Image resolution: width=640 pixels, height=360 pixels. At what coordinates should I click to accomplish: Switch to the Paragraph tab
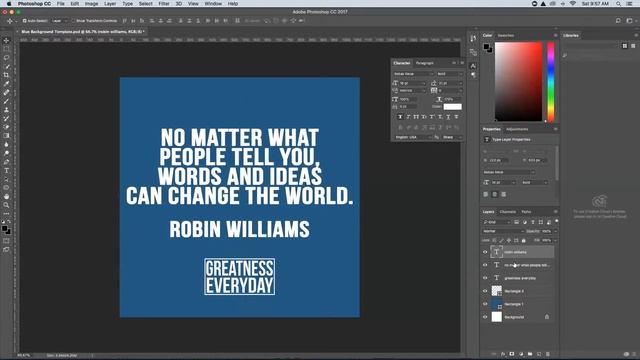coord(424,63)
